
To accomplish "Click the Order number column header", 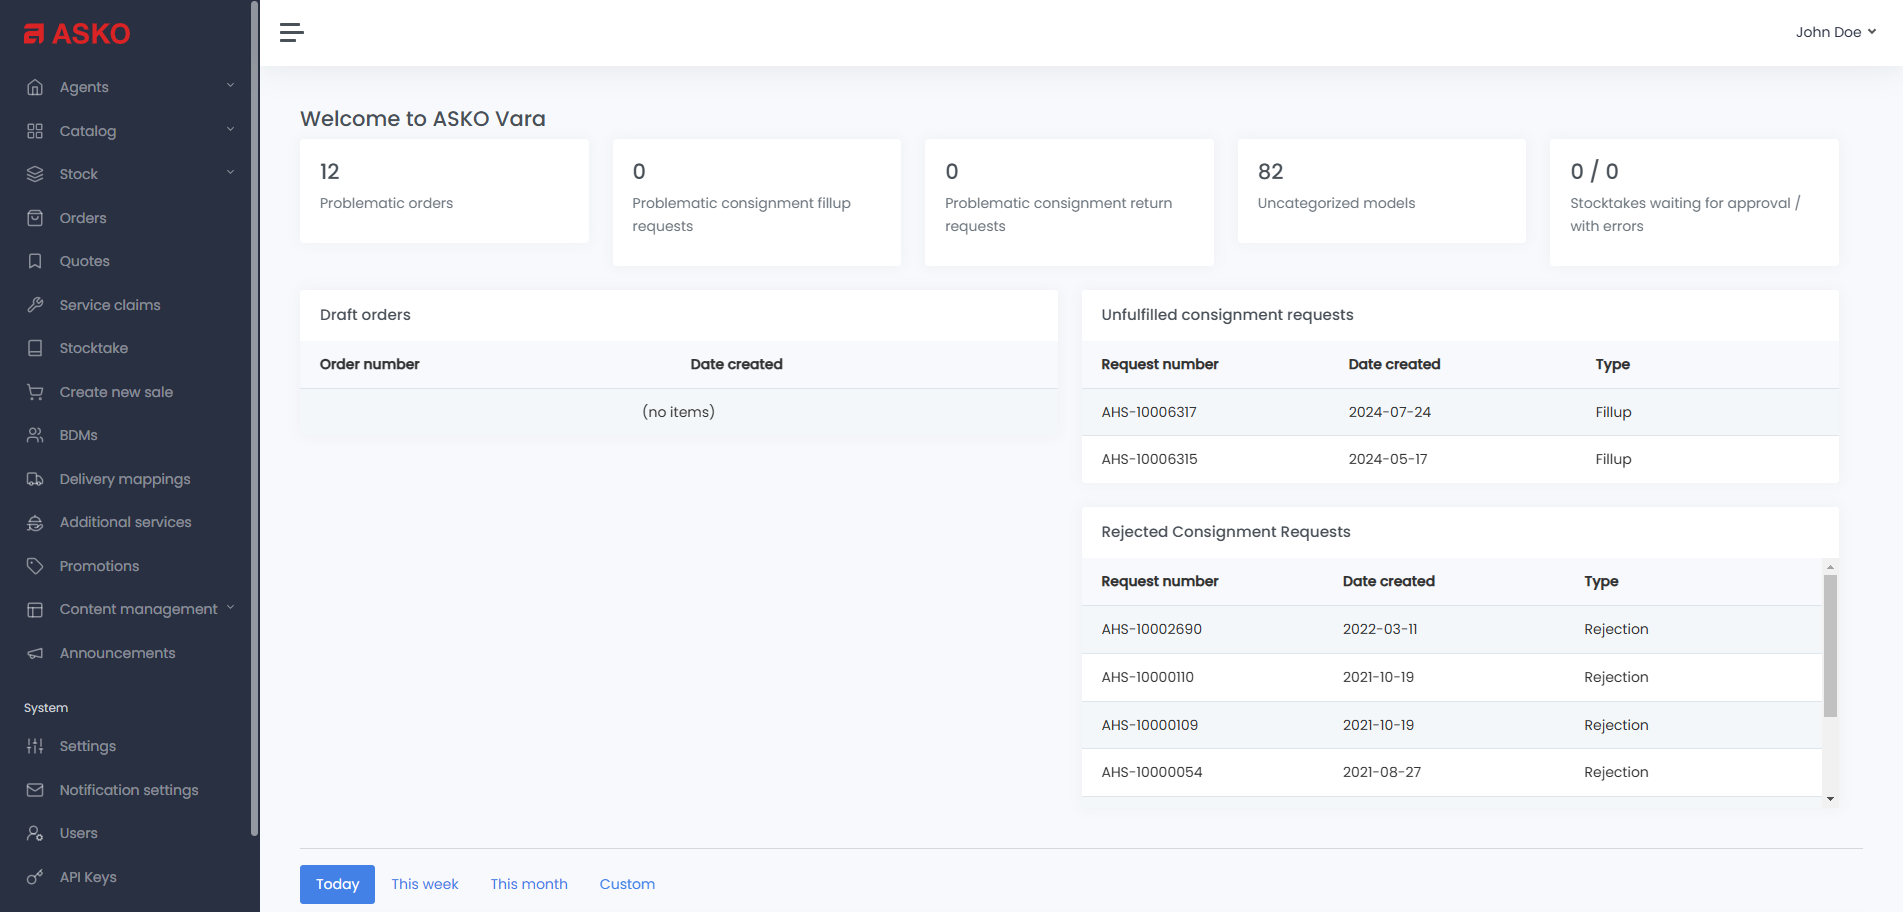I will point(369,364).
